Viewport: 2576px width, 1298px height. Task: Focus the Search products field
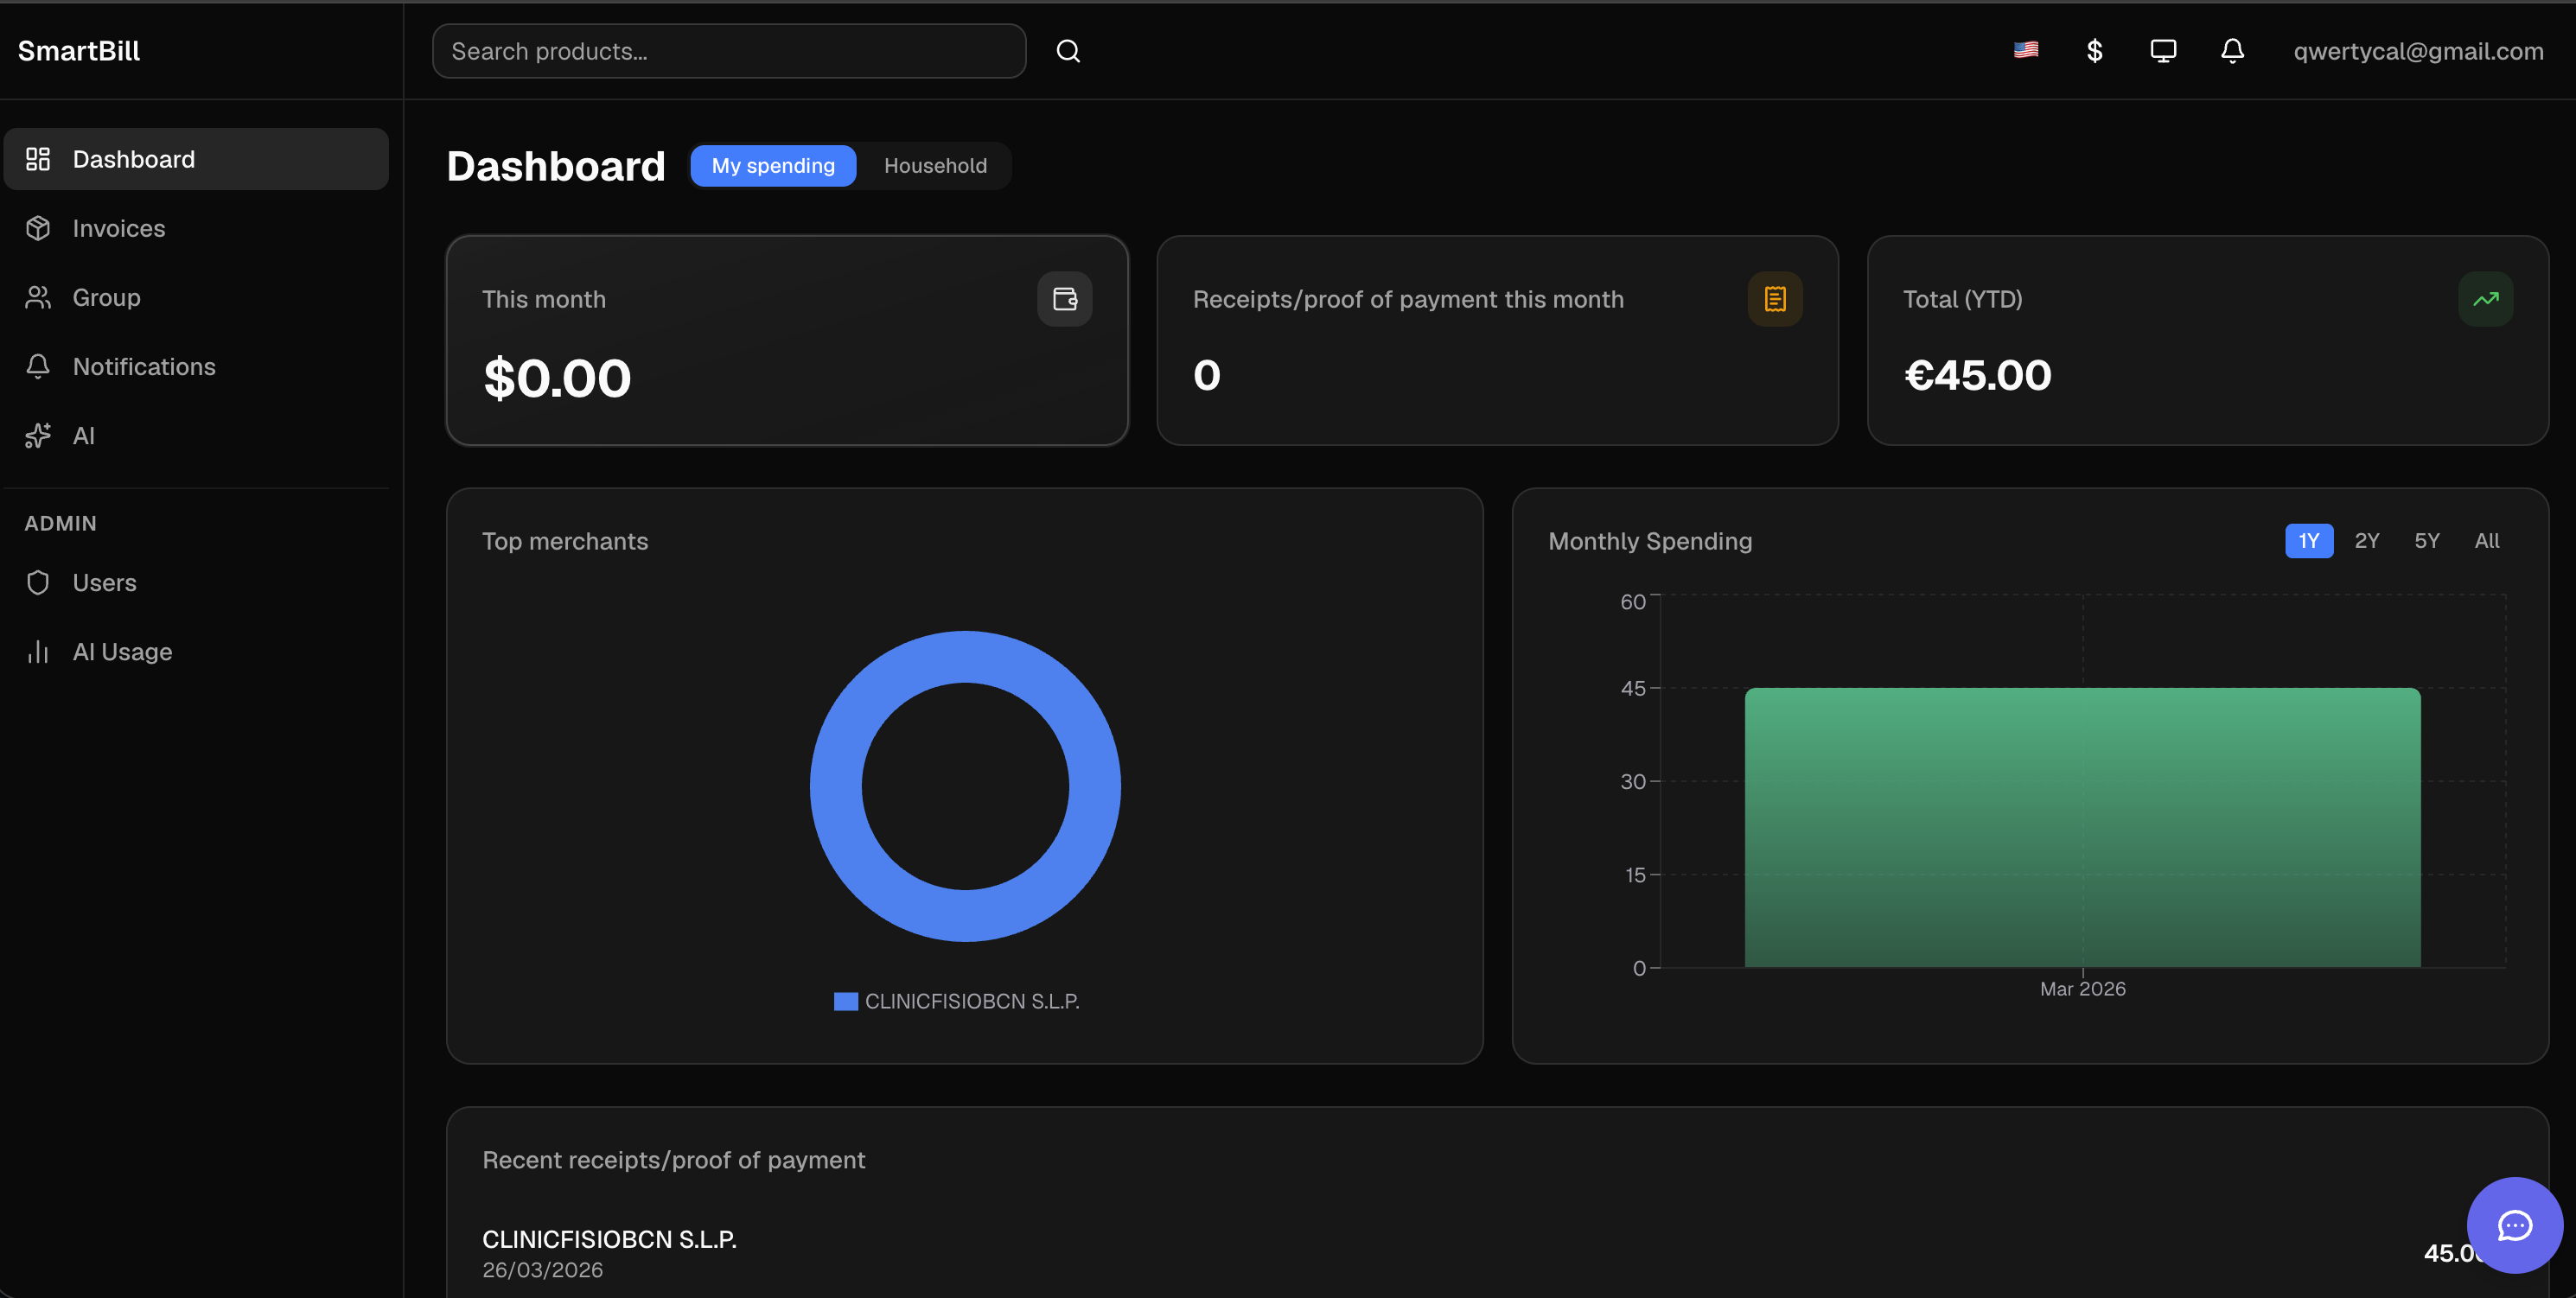tap(729, 51)
